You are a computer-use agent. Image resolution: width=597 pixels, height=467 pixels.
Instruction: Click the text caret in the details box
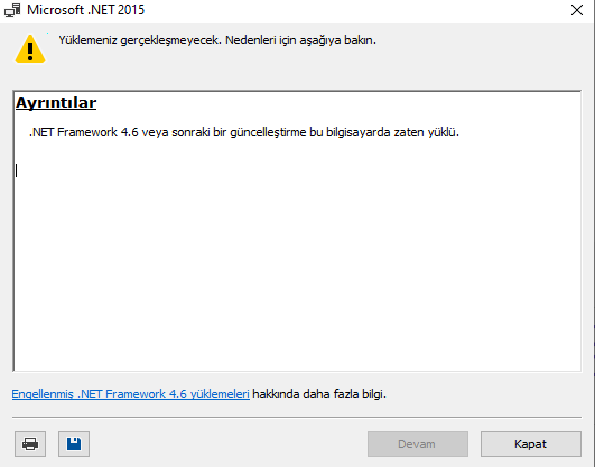(x=17, y=170)
